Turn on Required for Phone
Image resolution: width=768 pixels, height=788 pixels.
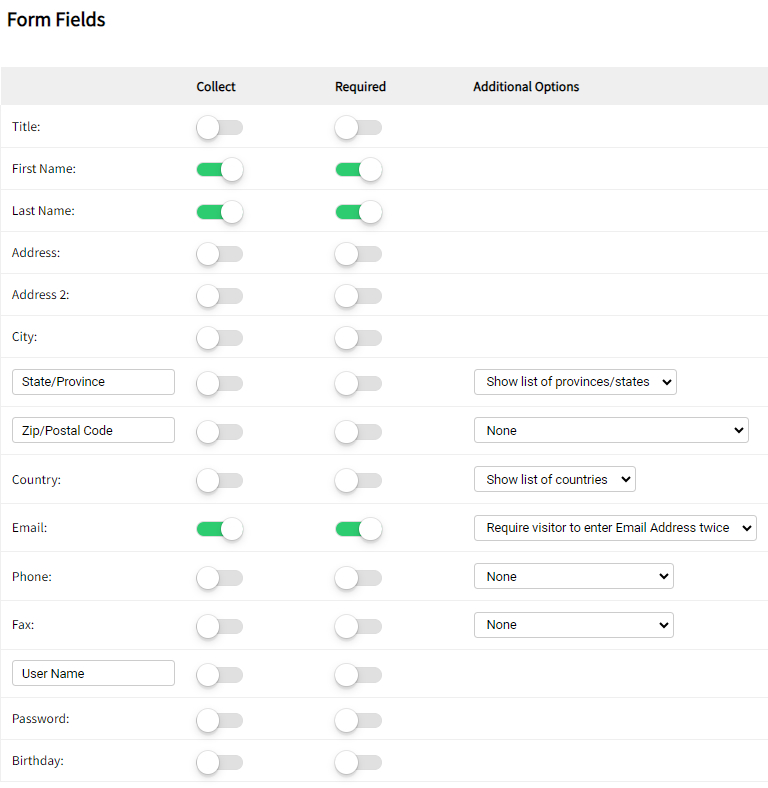pyautogui.click(x=358, y=577)
